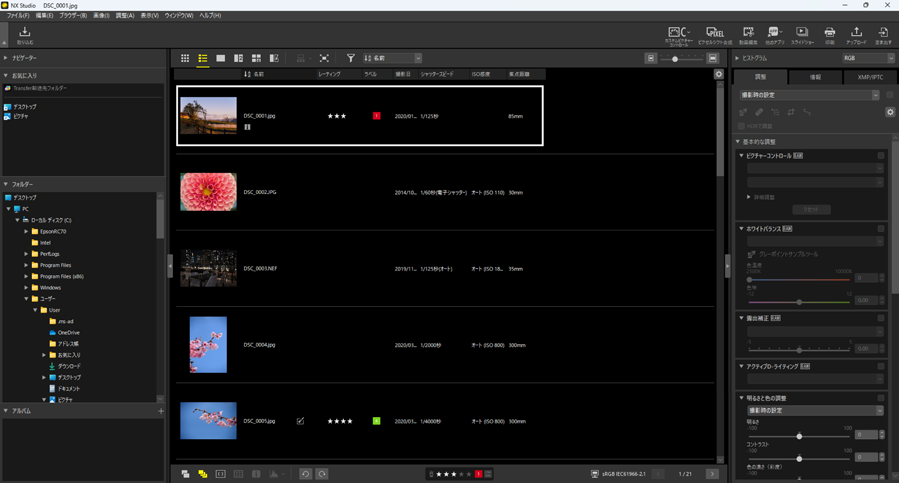Open the 画像(I) menu

click(101, 16)
